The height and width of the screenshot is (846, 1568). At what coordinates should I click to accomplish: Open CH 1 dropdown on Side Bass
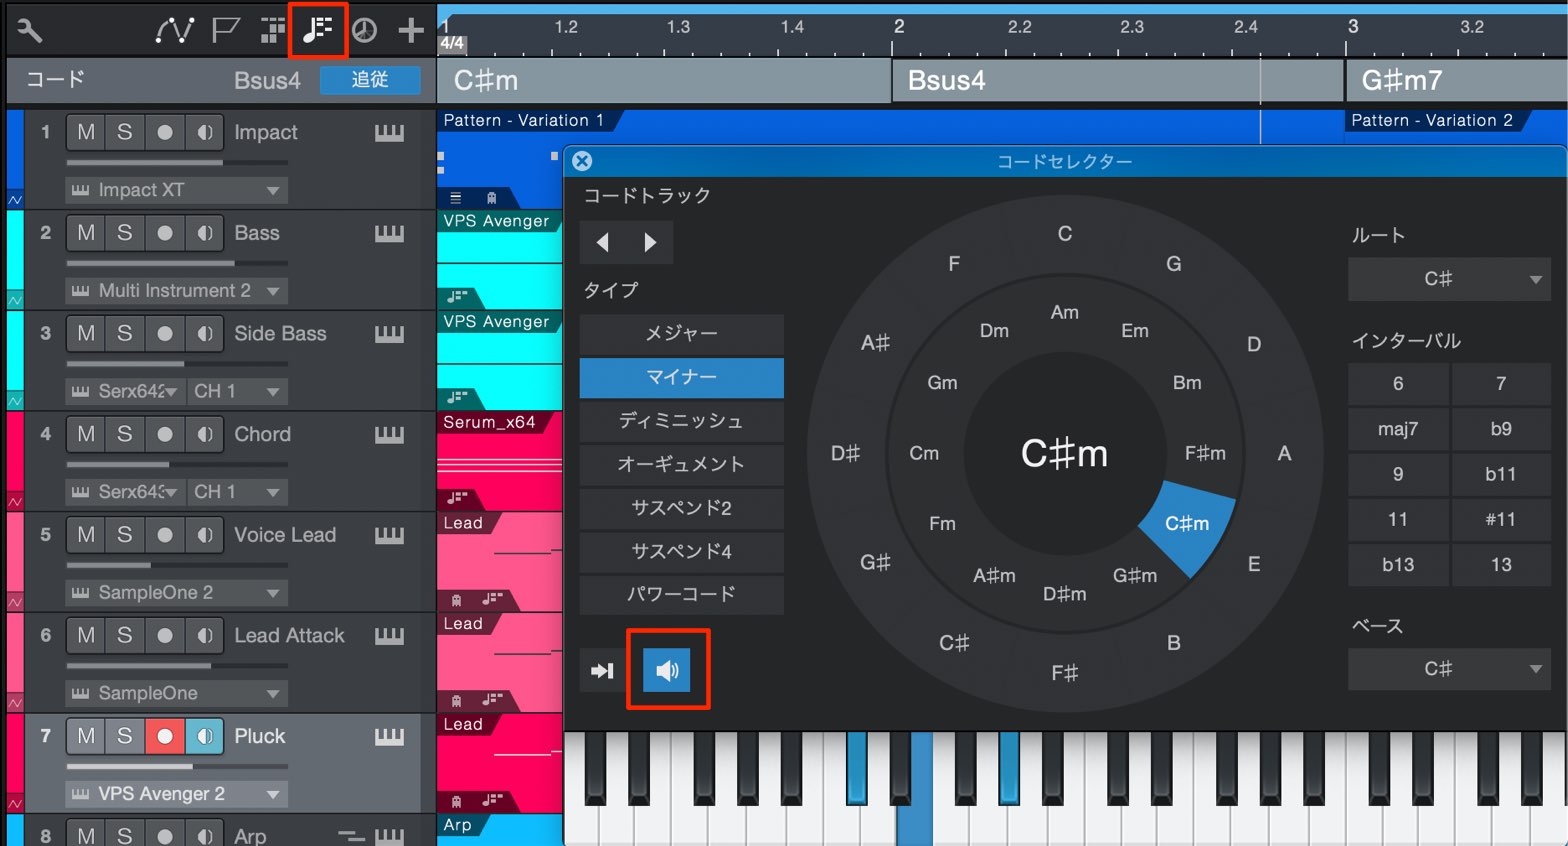point(238,391)
